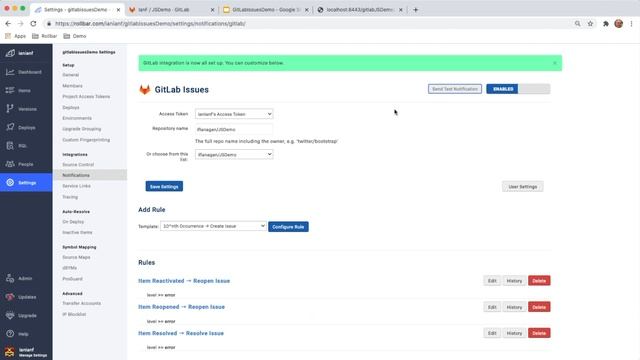
Task: Click the Apps bookmarks shortcut
Action: point(15,36)
